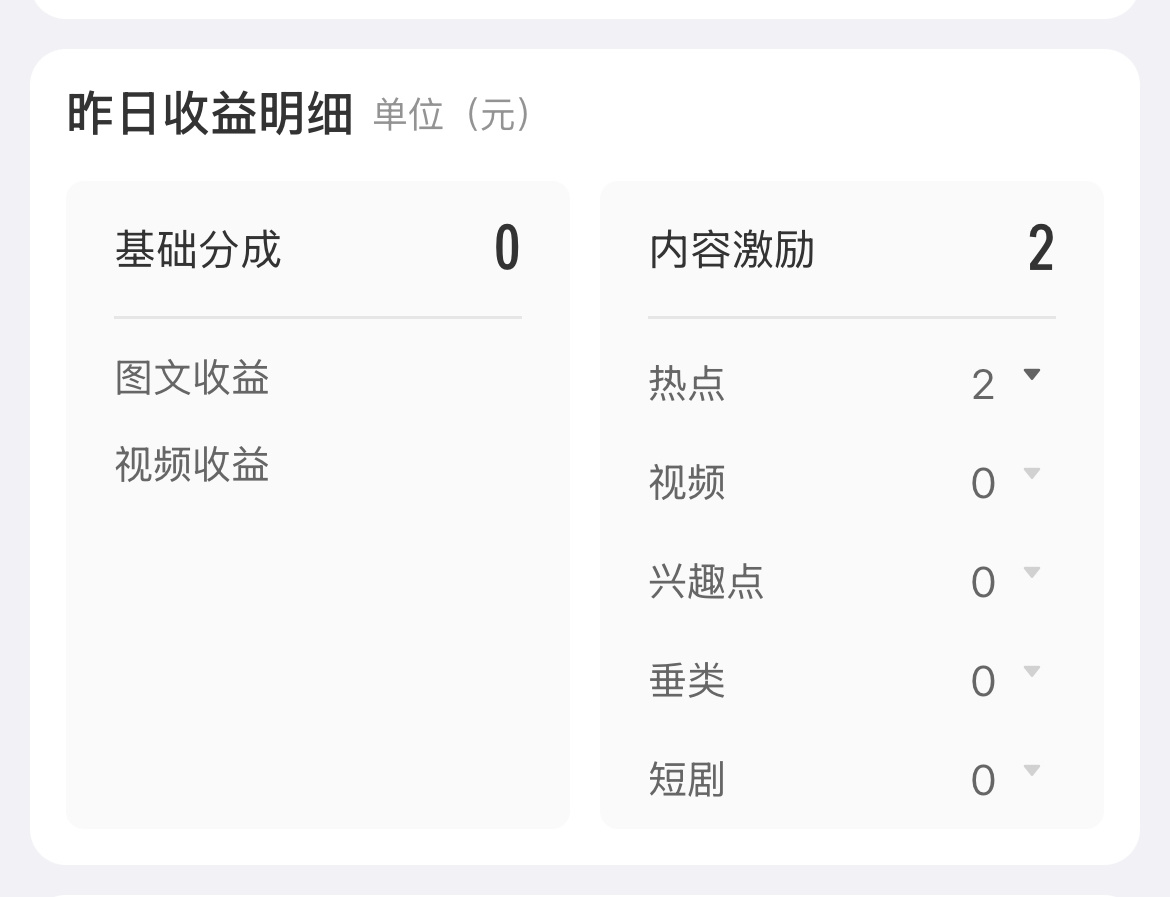The image size is (1170, 897).
Task: Select the 基础分成 header
Action: point(198,249)
